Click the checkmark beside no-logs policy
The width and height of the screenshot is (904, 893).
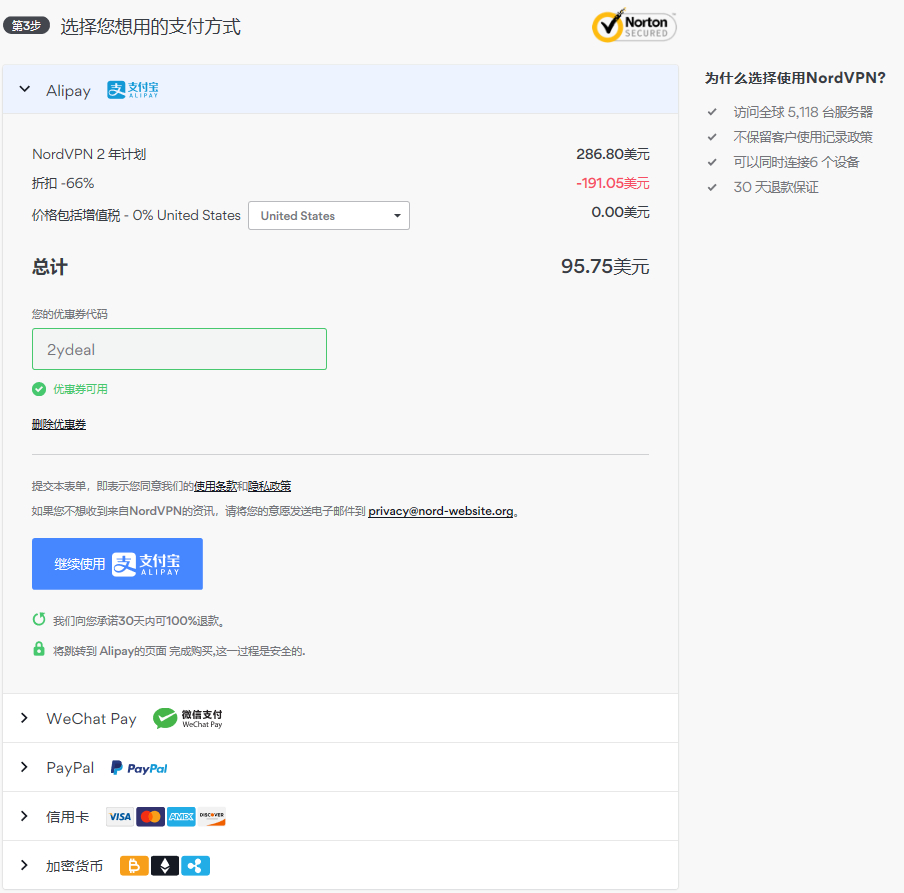[x=713, y=137]
